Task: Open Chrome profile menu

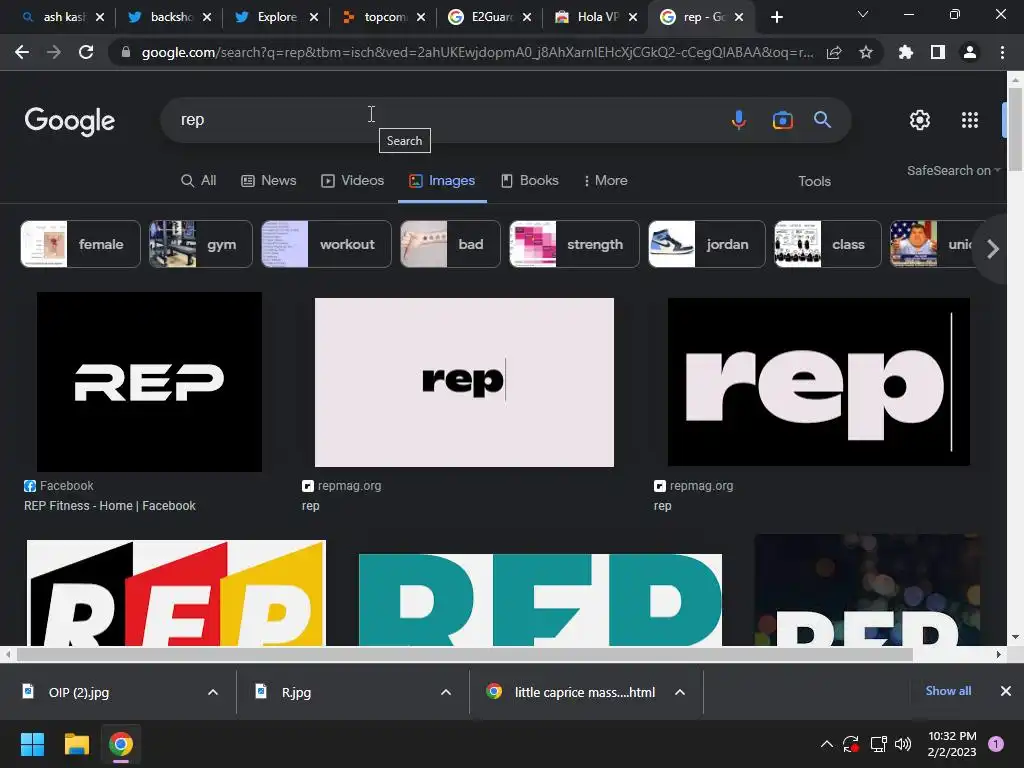Action: 970,52
